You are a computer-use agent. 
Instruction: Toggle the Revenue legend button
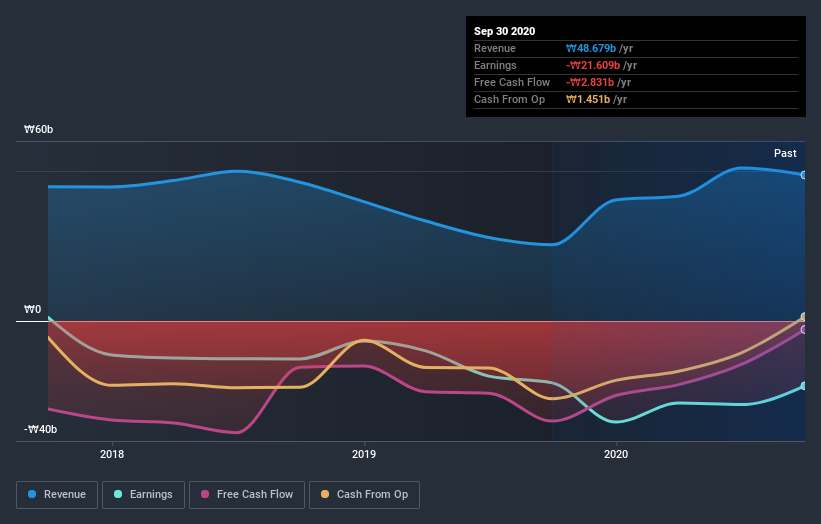click(x=57, y=495)
